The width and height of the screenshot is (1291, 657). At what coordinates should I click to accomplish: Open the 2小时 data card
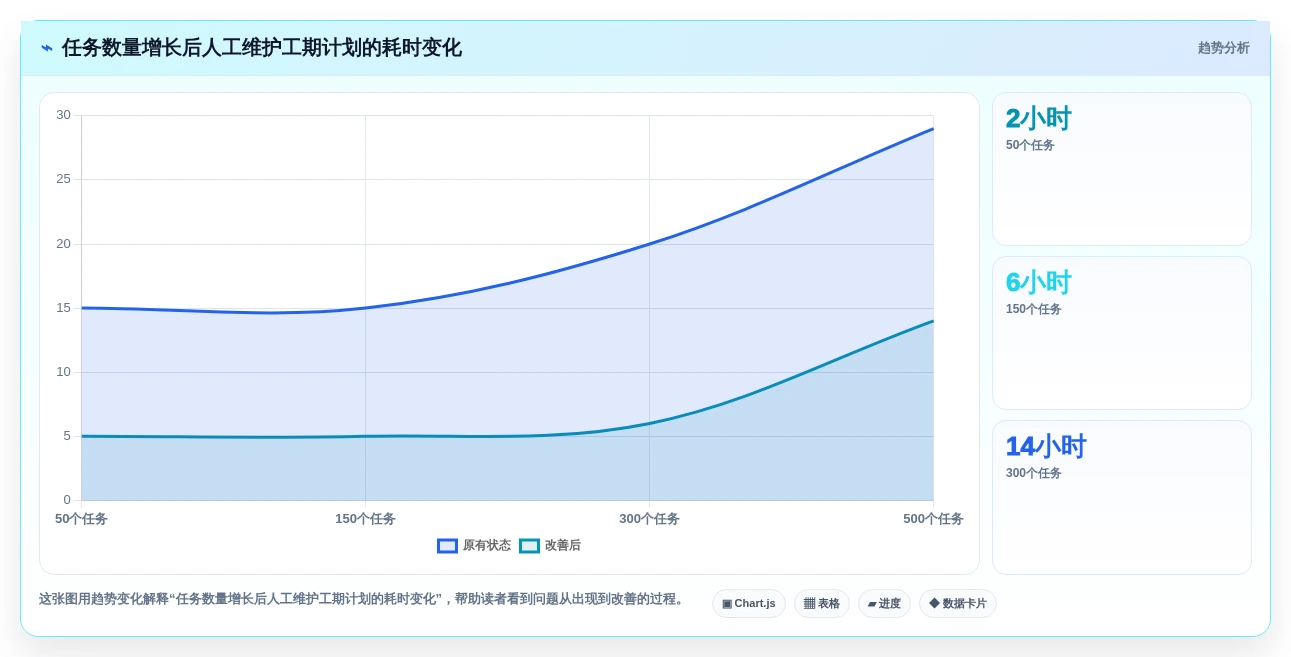coord(1122,169)
